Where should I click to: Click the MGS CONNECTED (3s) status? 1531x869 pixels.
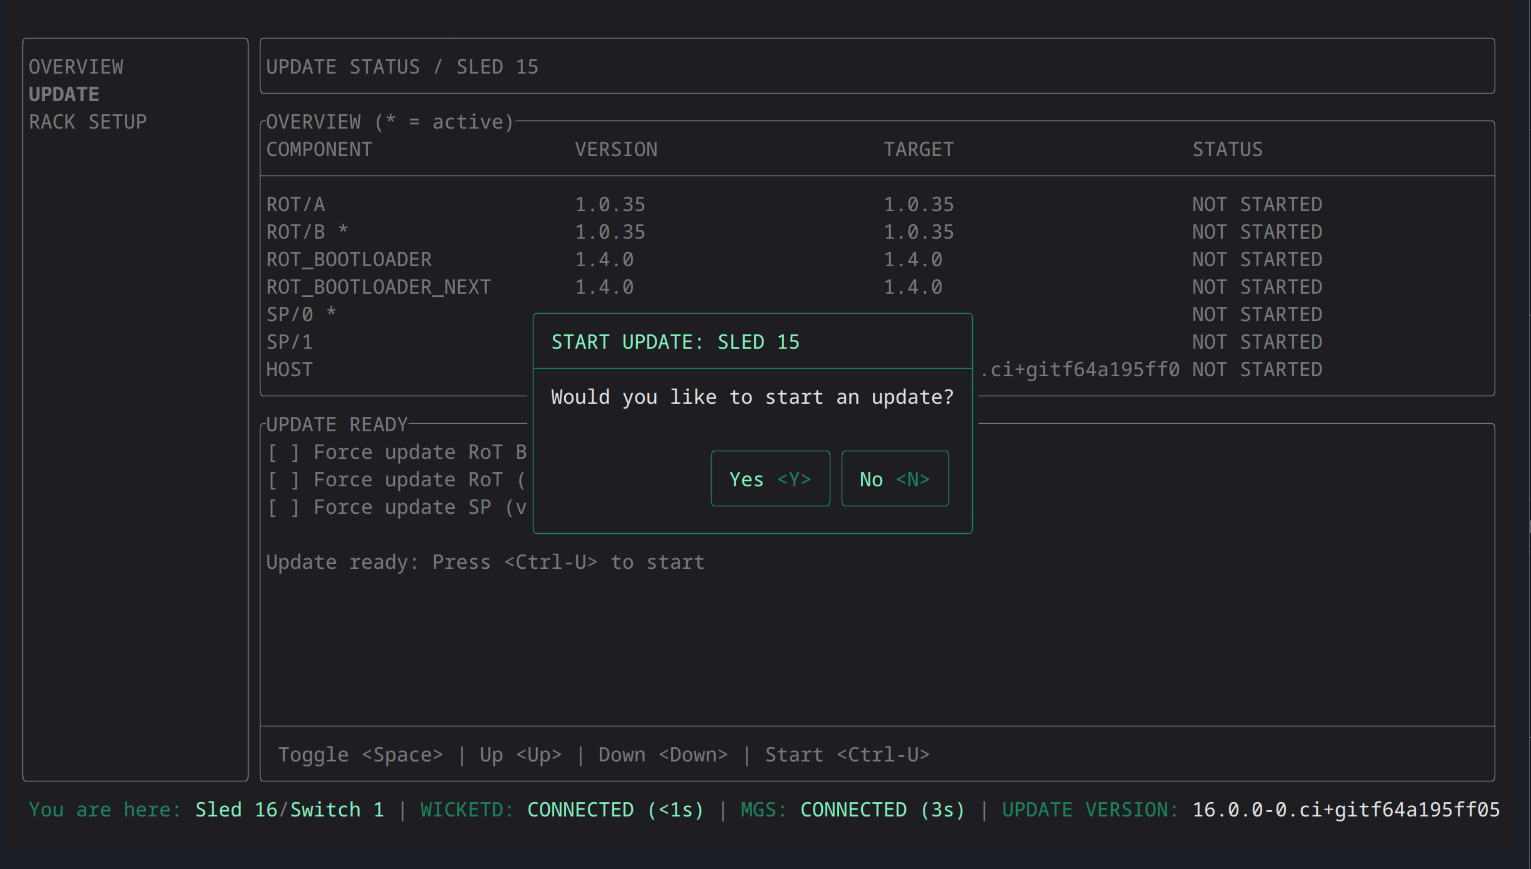click(853, 810)
